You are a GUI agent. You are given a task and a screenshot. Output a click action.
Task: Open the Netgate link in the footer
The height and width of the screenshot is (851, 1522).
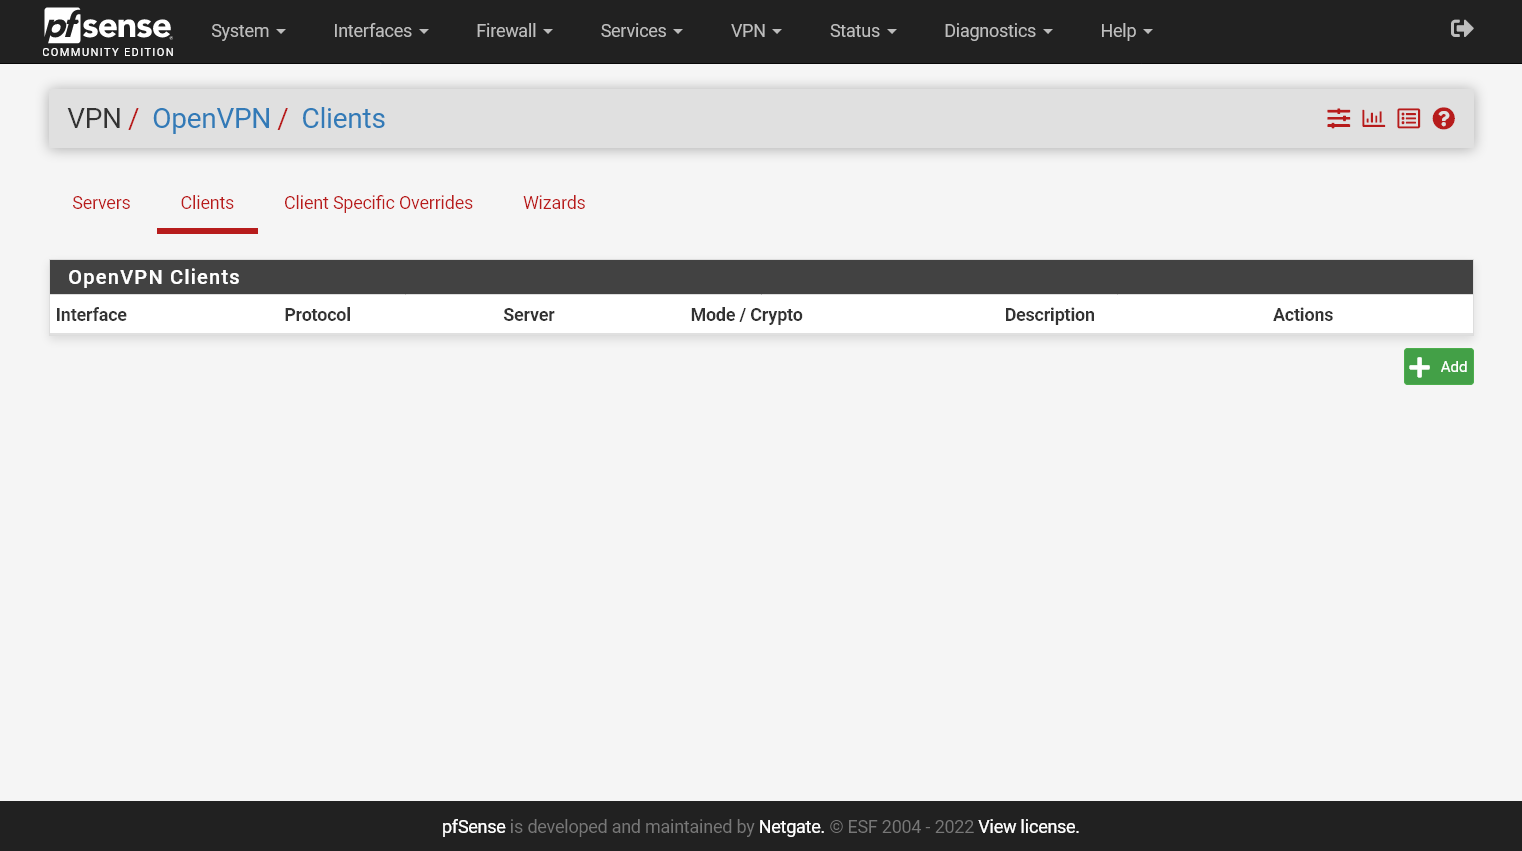[791, 827]
